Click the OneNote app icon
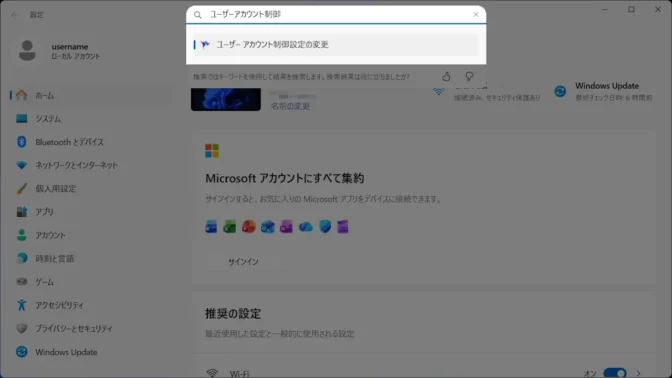The height and width of the screenshot is (378, 672). pyautogui.click(x=286, y=226)
